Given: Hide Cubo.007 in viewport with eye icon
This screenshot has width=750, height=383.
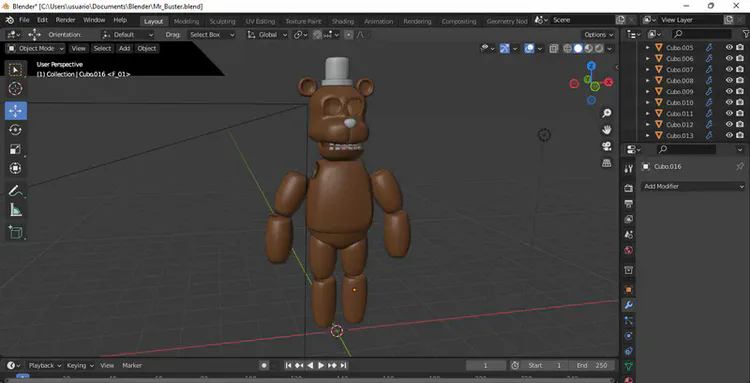Looking at the screenshot, I should pyautogui.click(x=729, y=69).
